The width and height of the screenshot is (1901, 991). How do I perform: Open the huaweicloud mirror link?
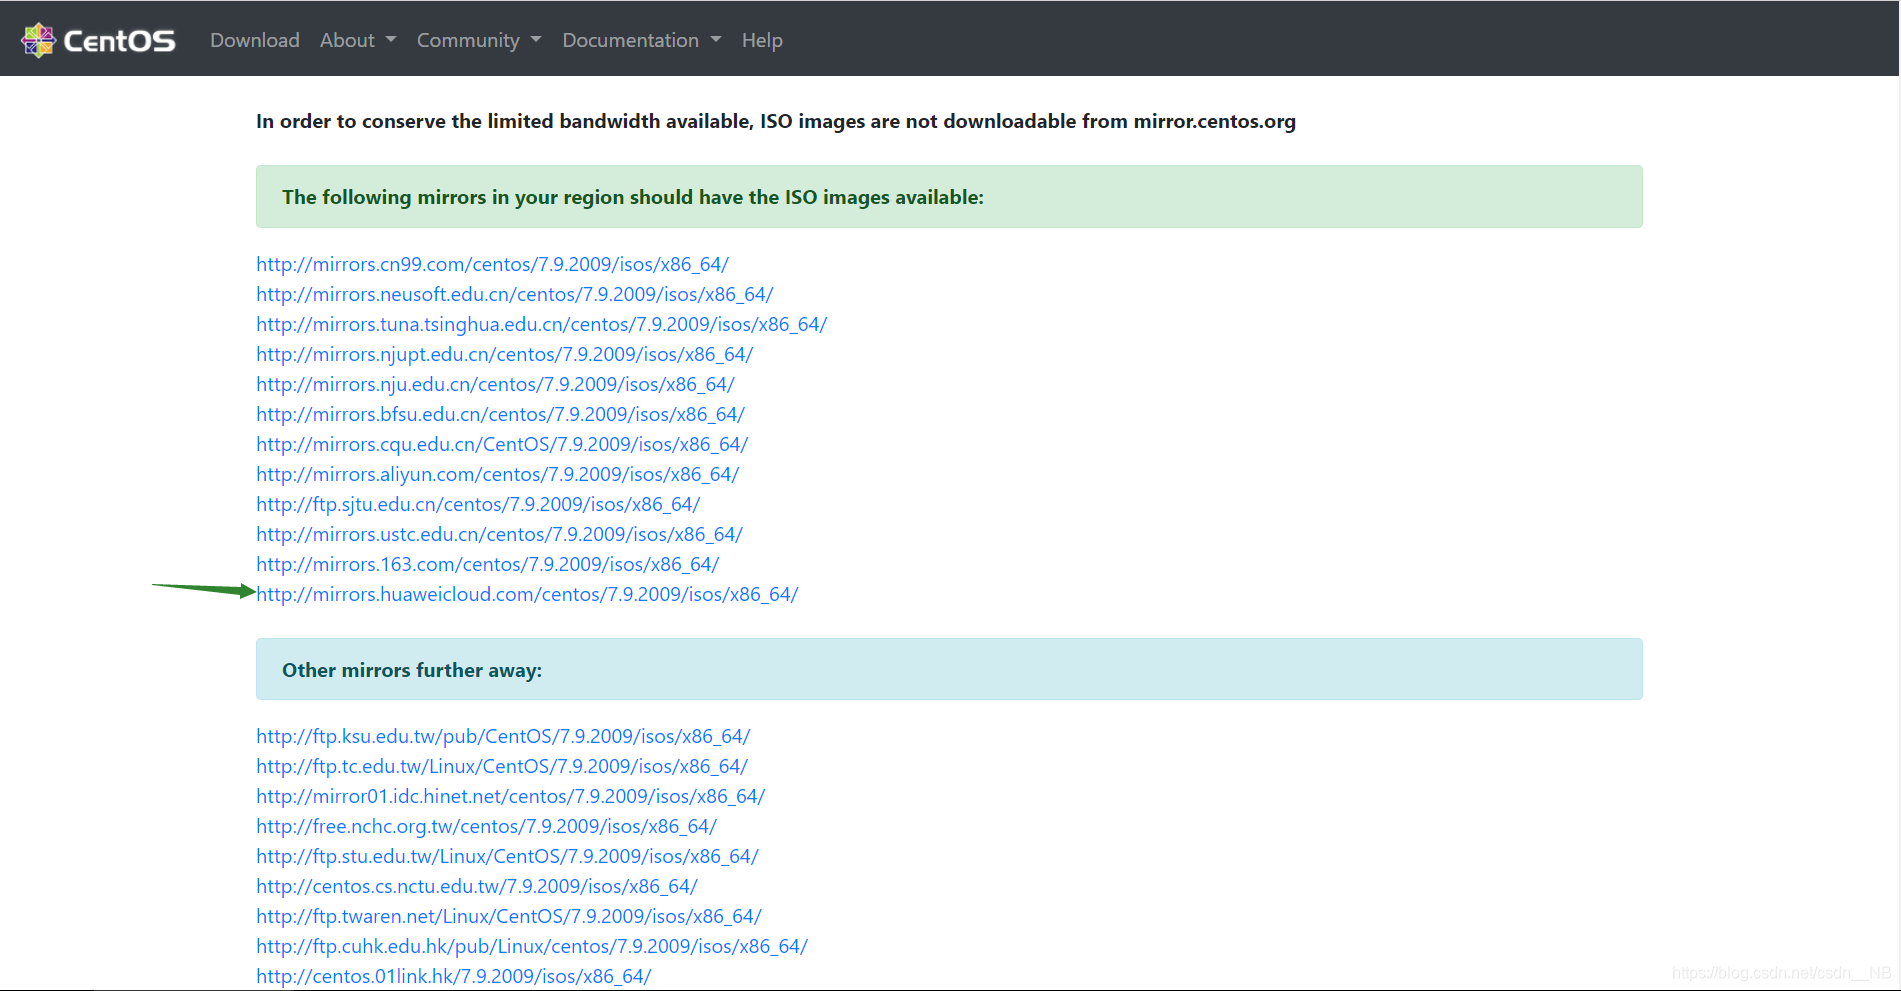click(x=527, y=594)
